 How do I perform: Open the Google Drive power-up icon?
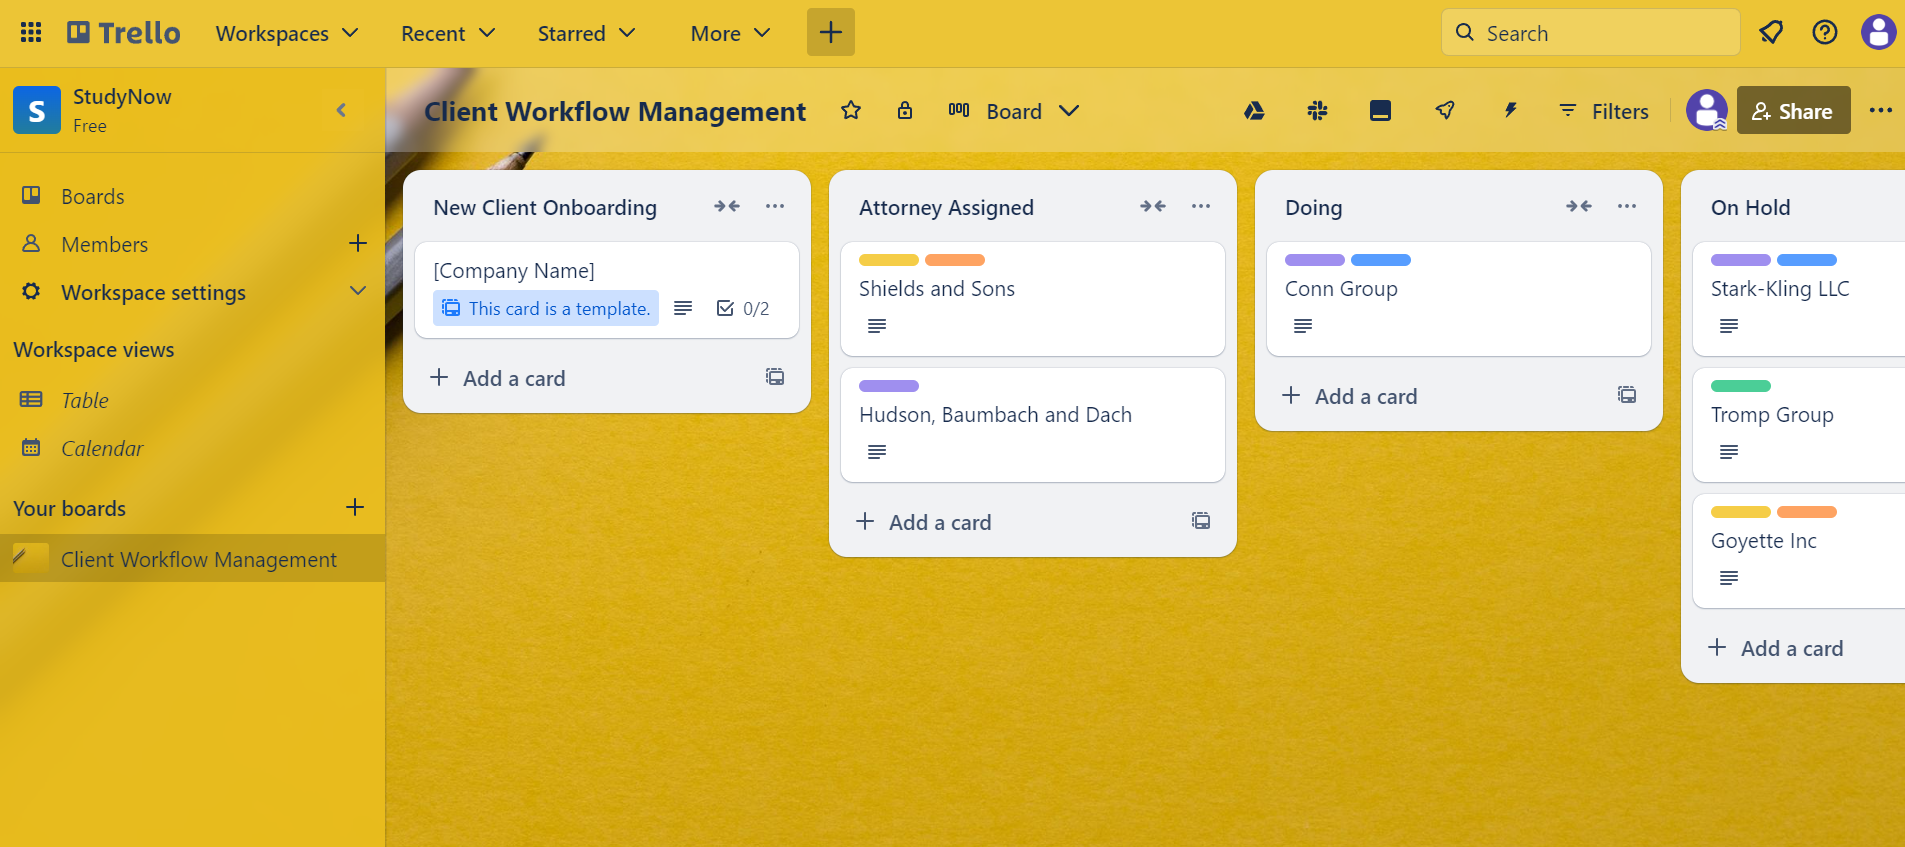1254,111
